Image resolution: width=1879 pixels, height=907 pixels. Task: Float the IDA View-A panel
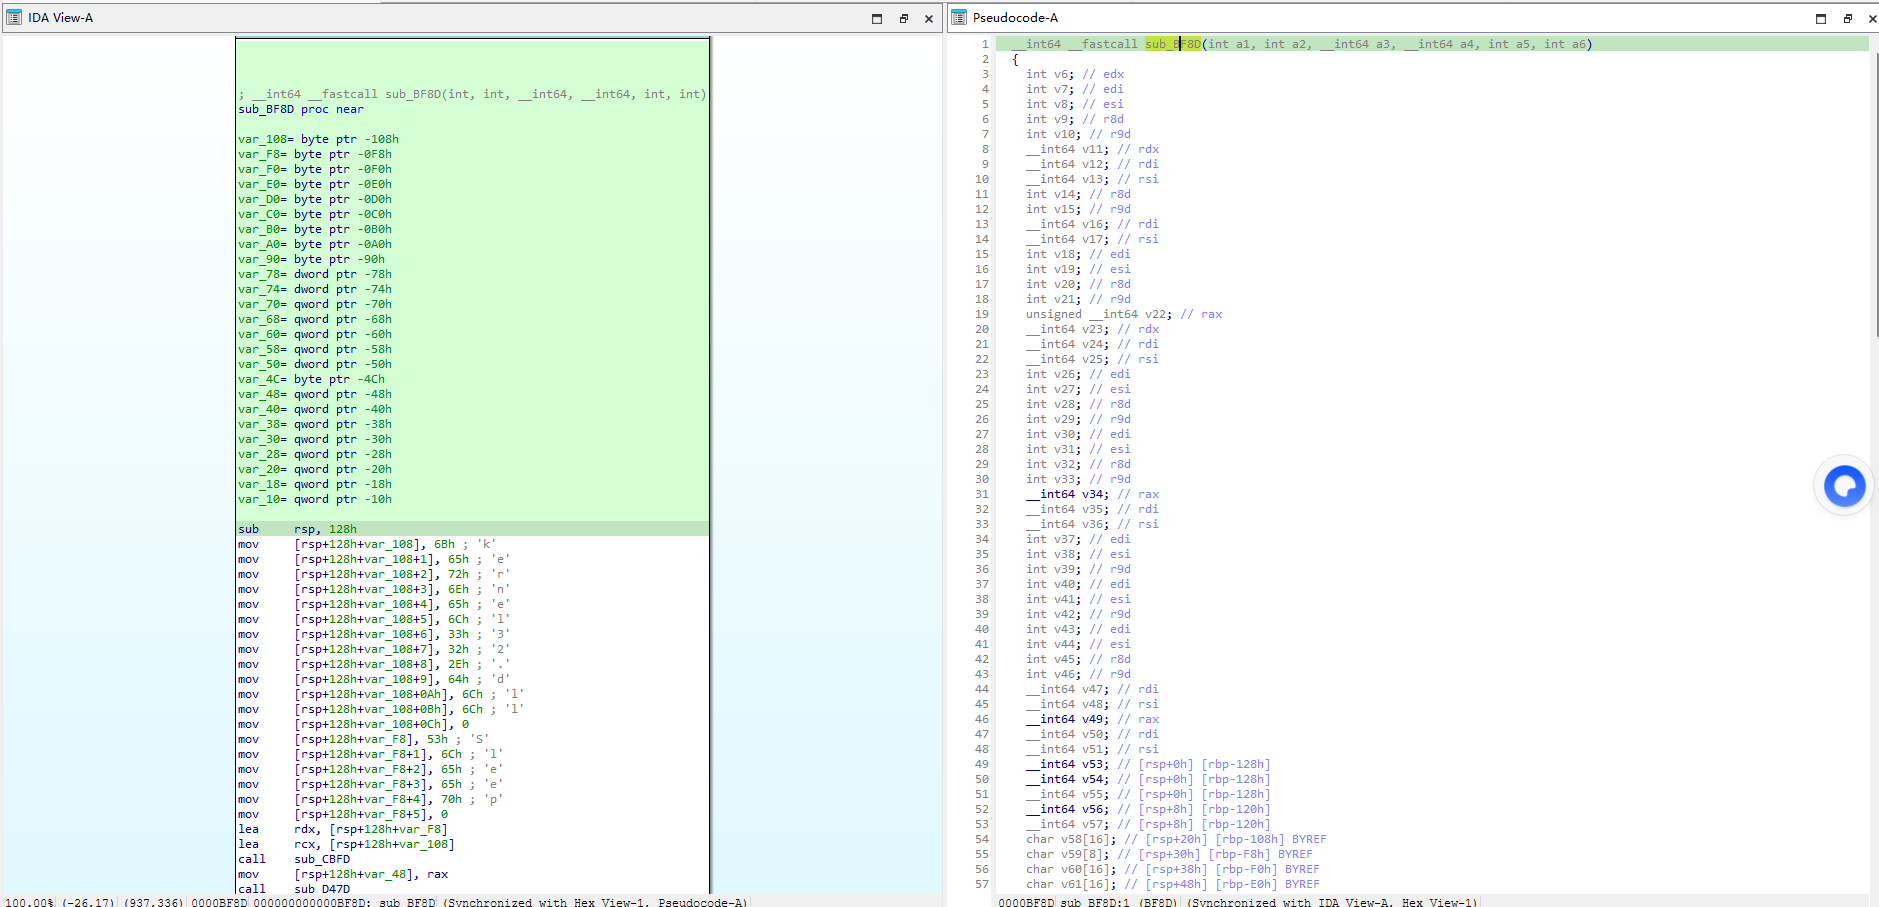click(x=903, y=18)
